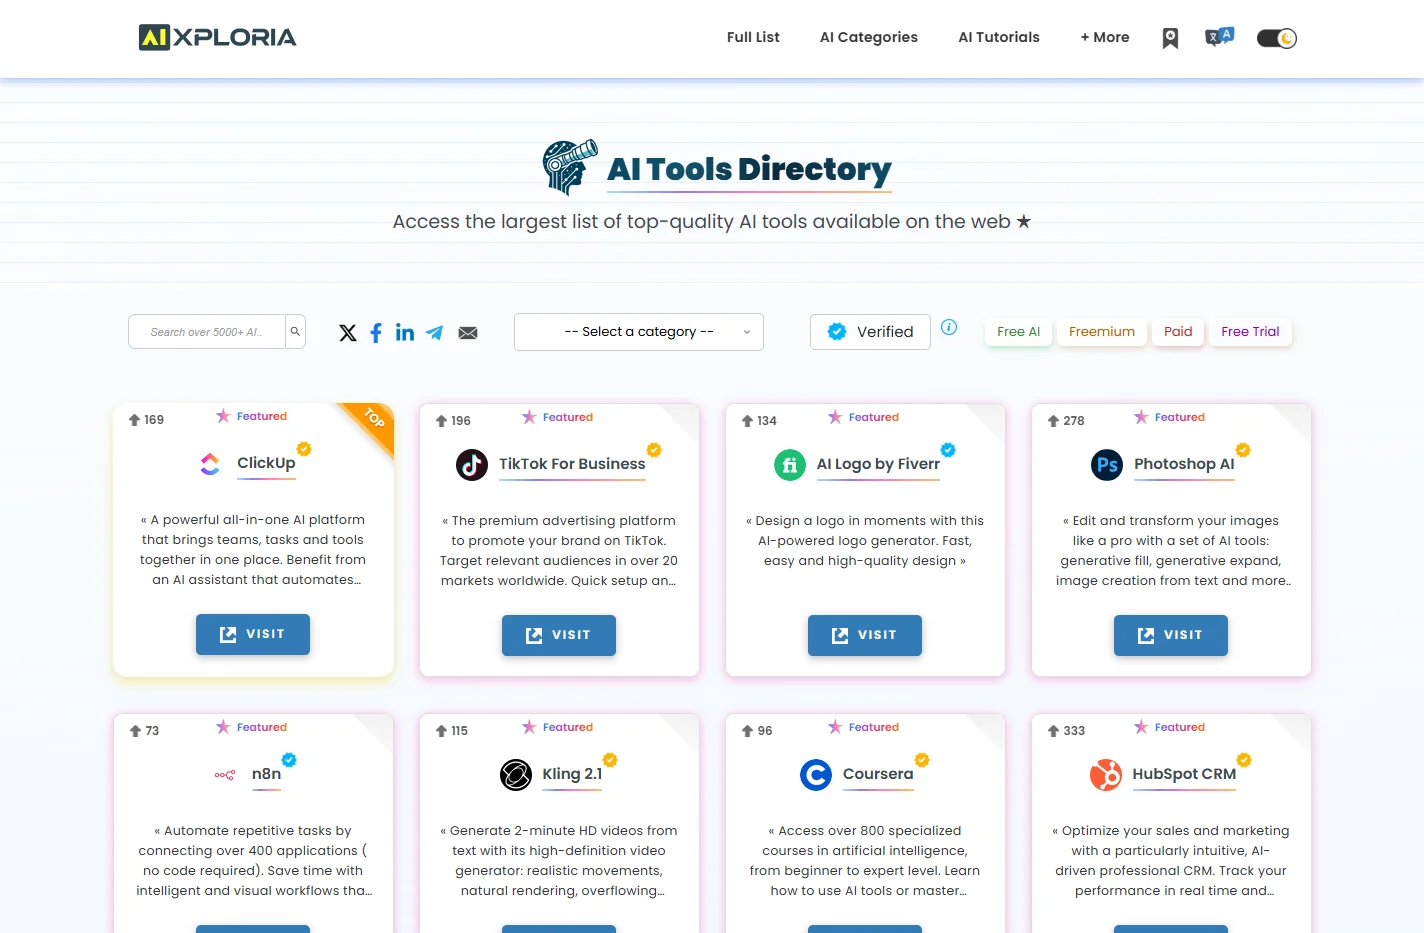
Task: Open the Kling 2.1 title link
Action: tap(572, 774)
